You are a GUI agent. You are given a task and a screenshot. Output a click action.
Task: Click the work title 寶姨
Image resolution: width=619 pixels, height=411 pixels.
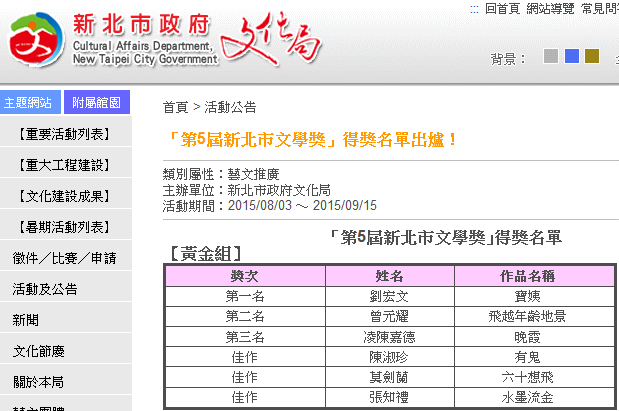pos(527,296)
